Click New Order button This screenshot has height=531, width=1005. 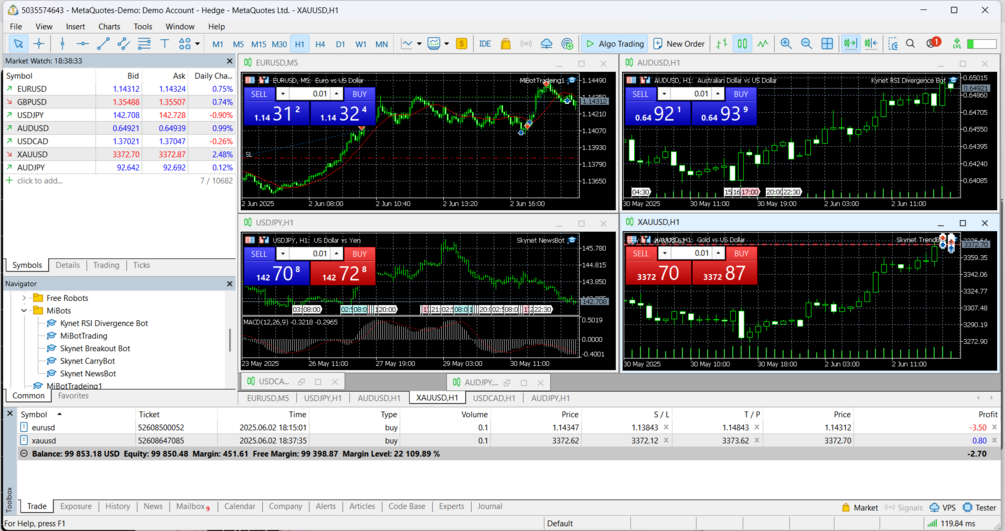[678, 44]
